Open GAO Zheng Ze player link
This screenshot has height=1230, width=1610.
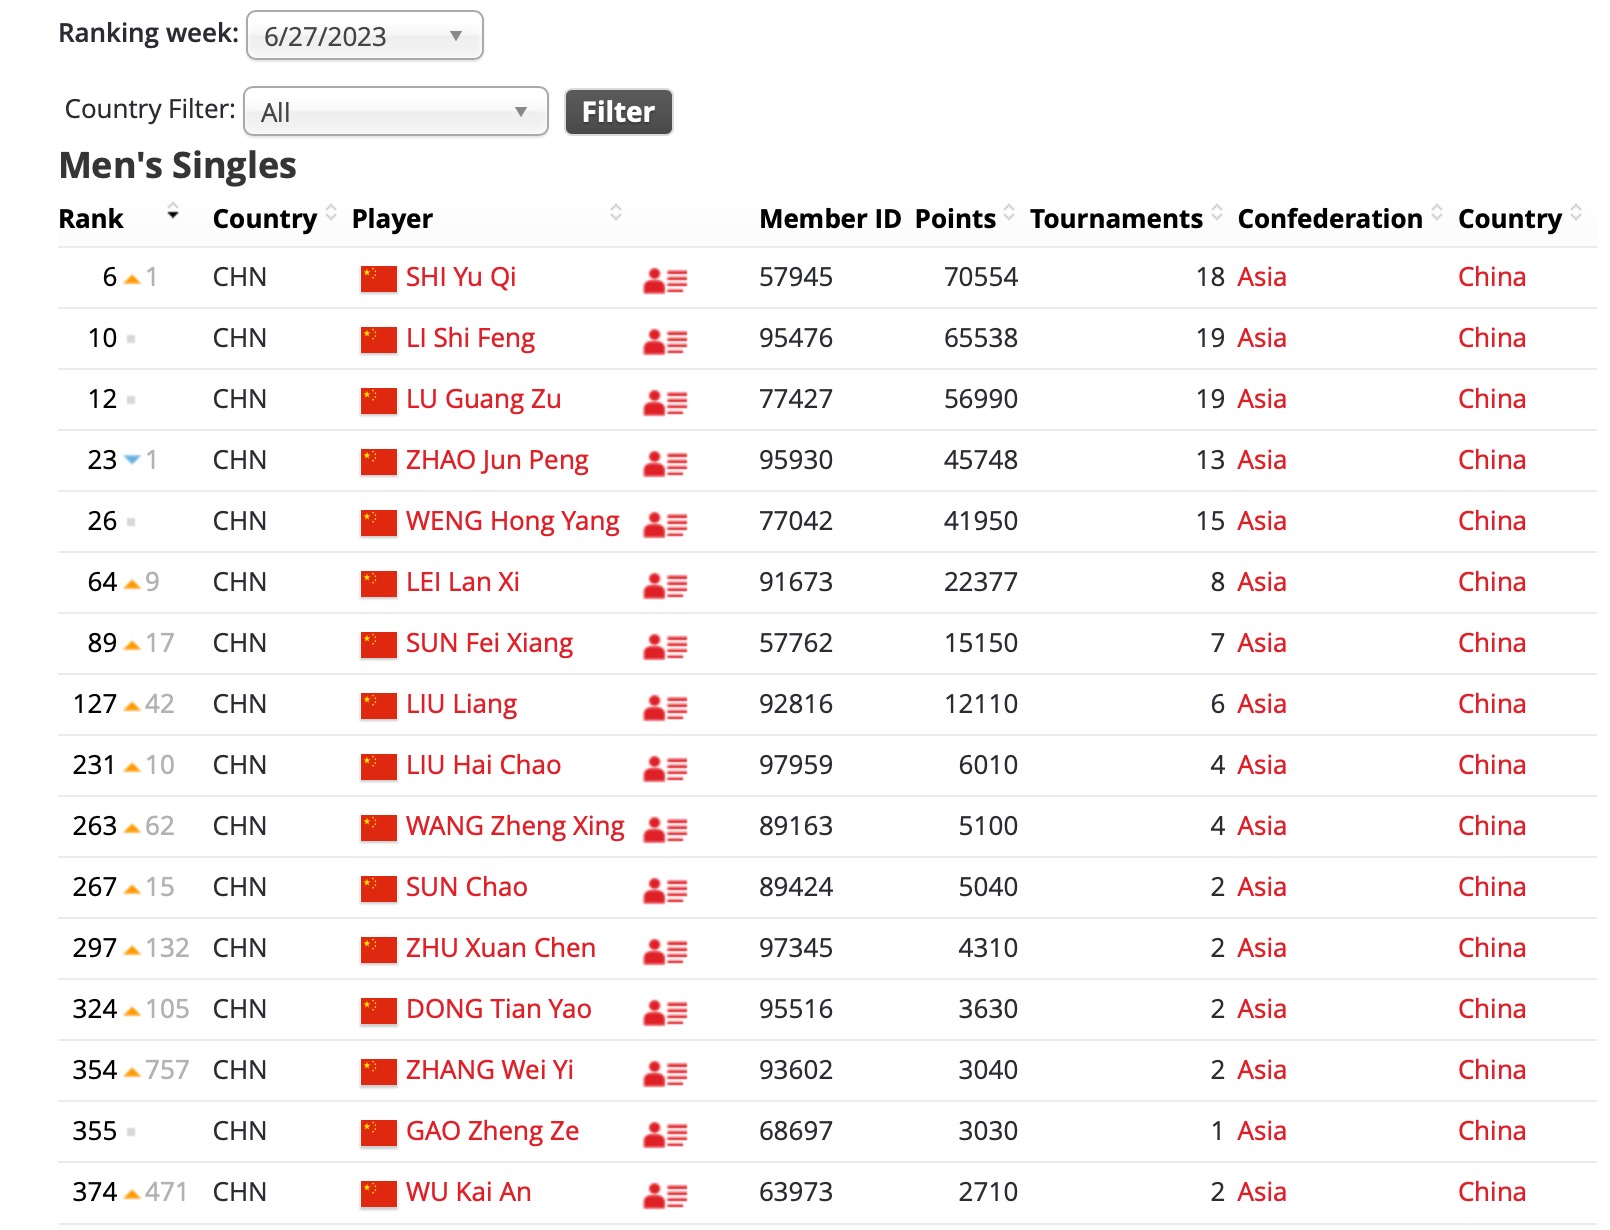[x=492, y=1131]
